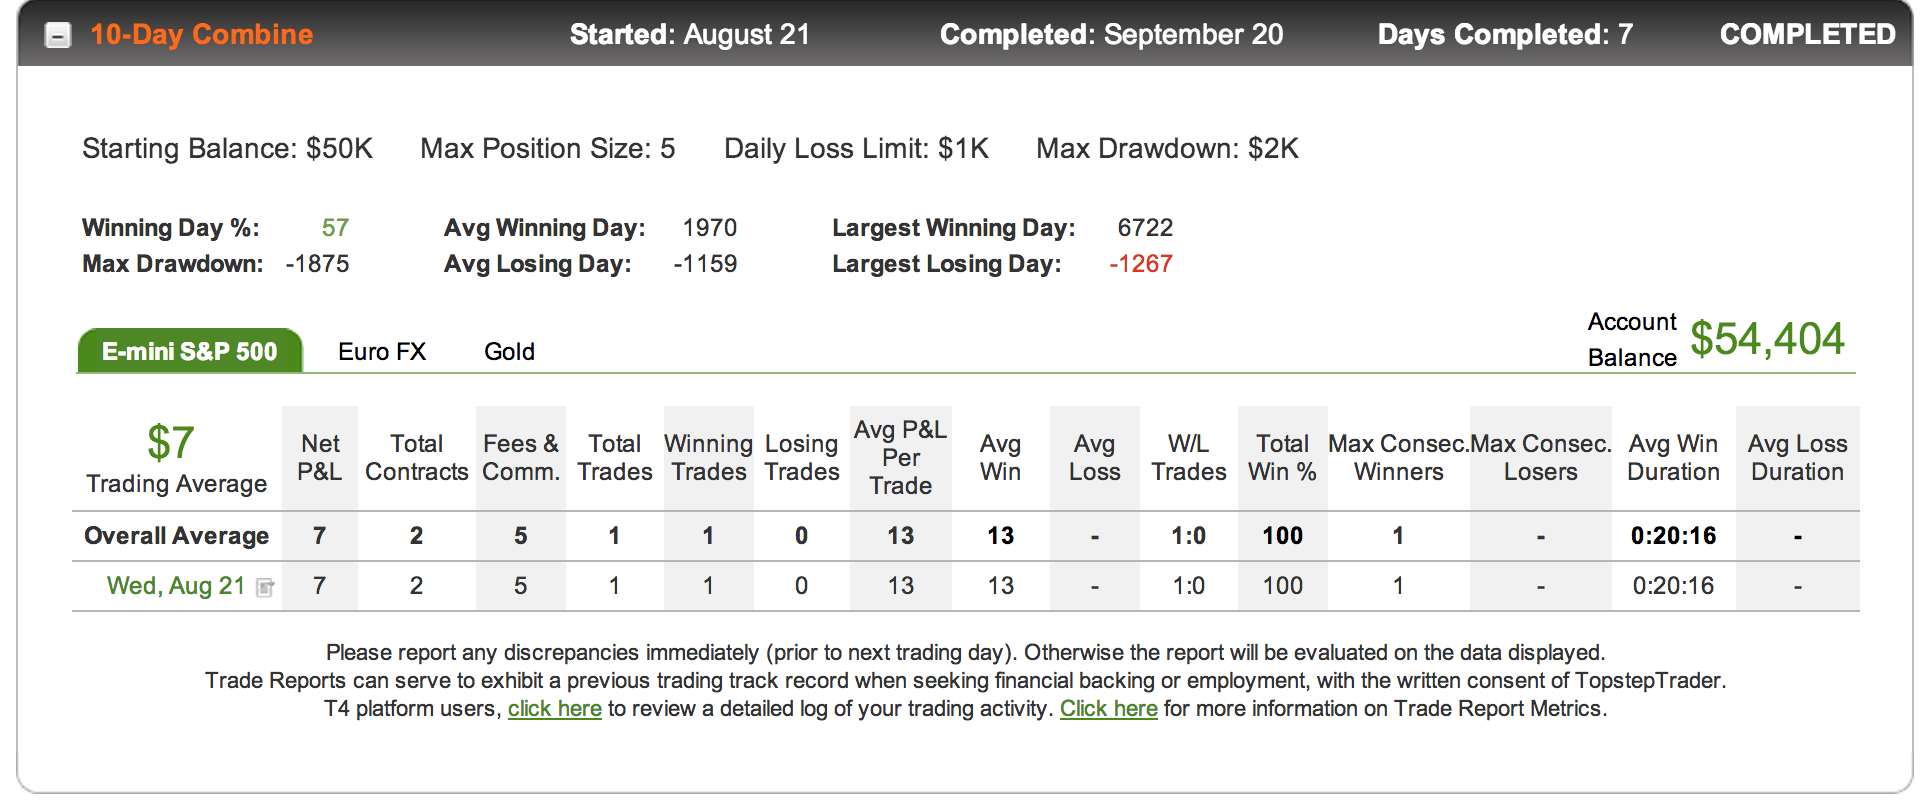Click the Max Consec. Winners header
1930x800 pixels.
click(x=1399, y=458)
